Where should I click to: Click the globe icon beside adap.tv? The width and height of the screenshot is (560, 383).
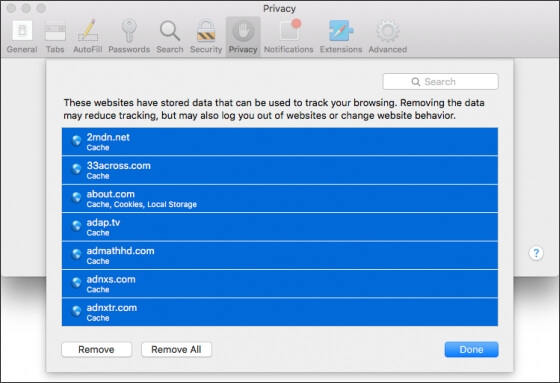click(x=76, y=226)
